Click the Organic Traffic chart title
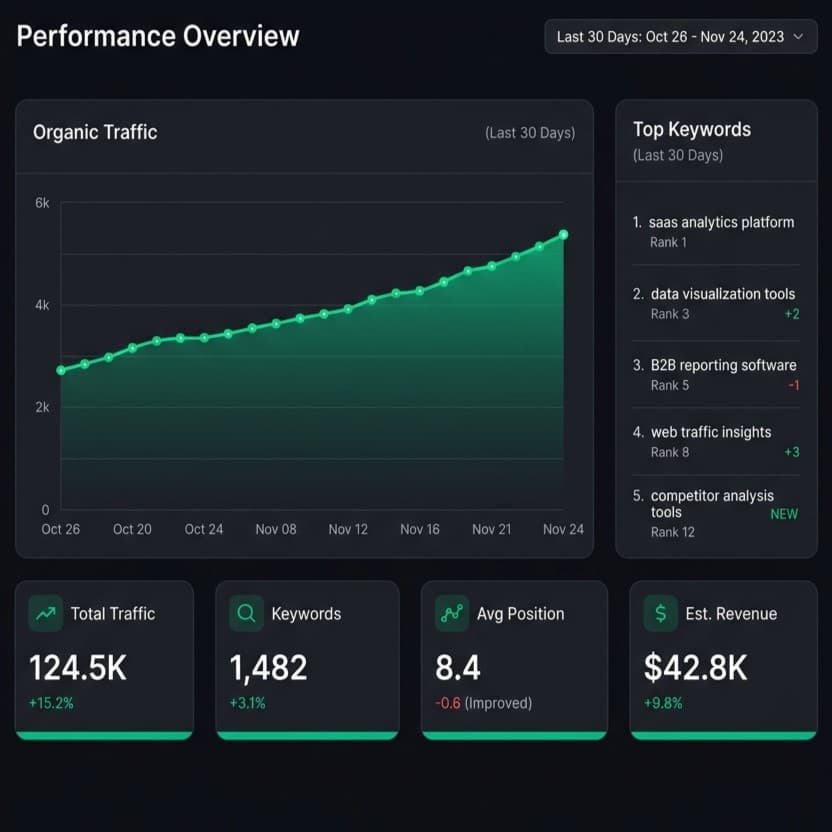The height and width of the screenshot is (832, 832). [95, 132]
